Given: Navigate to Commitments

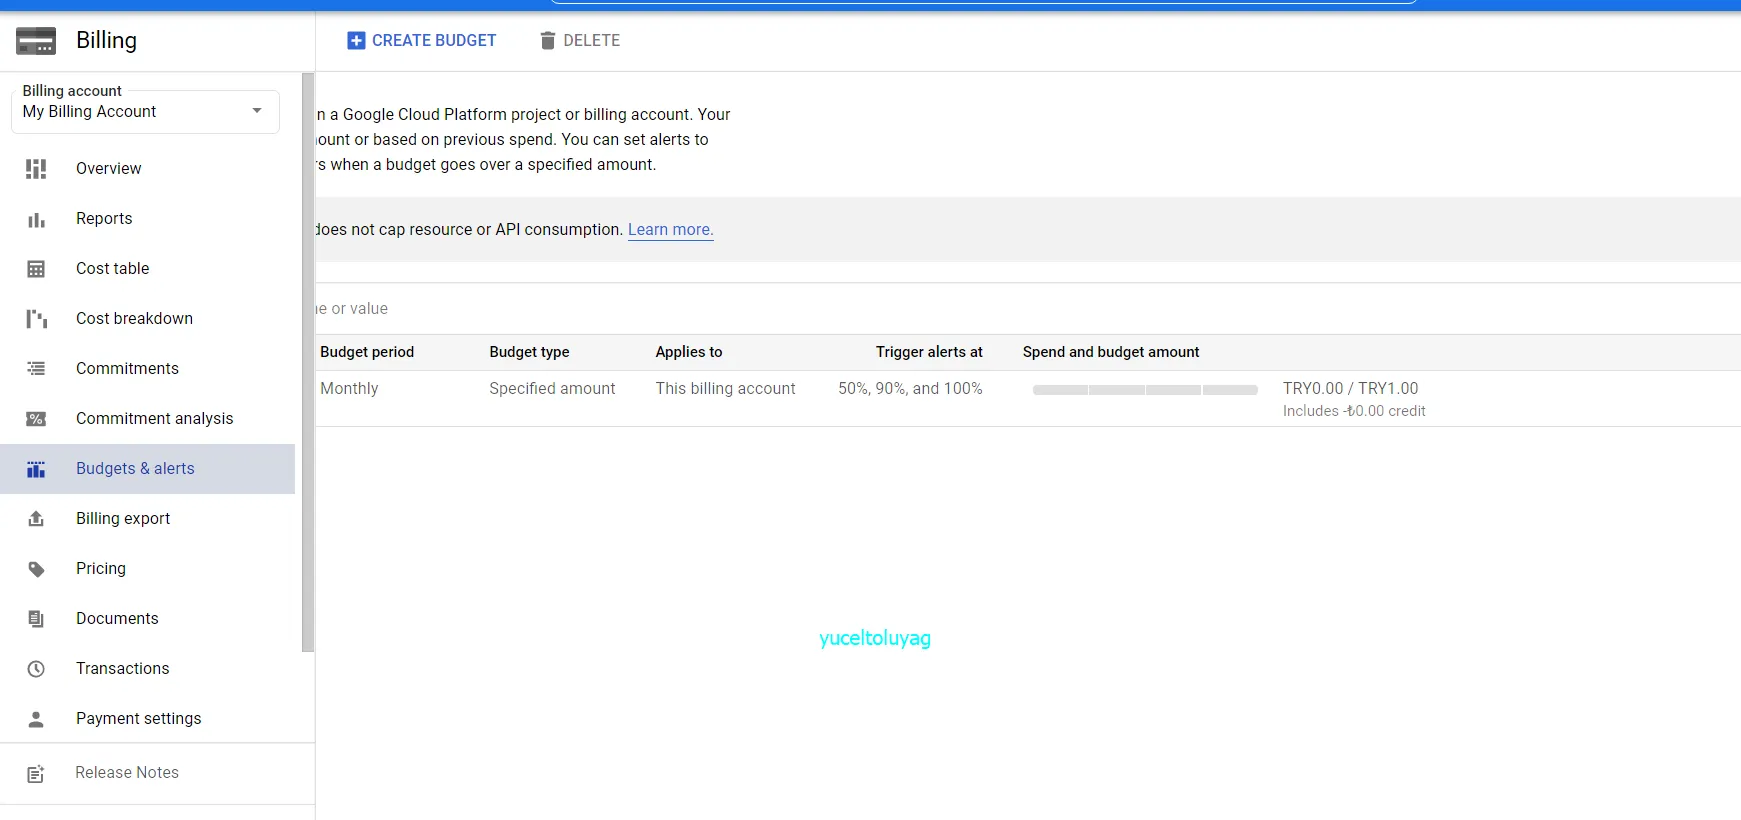Looking at the screenshot, I should click(x=147, y=369).
